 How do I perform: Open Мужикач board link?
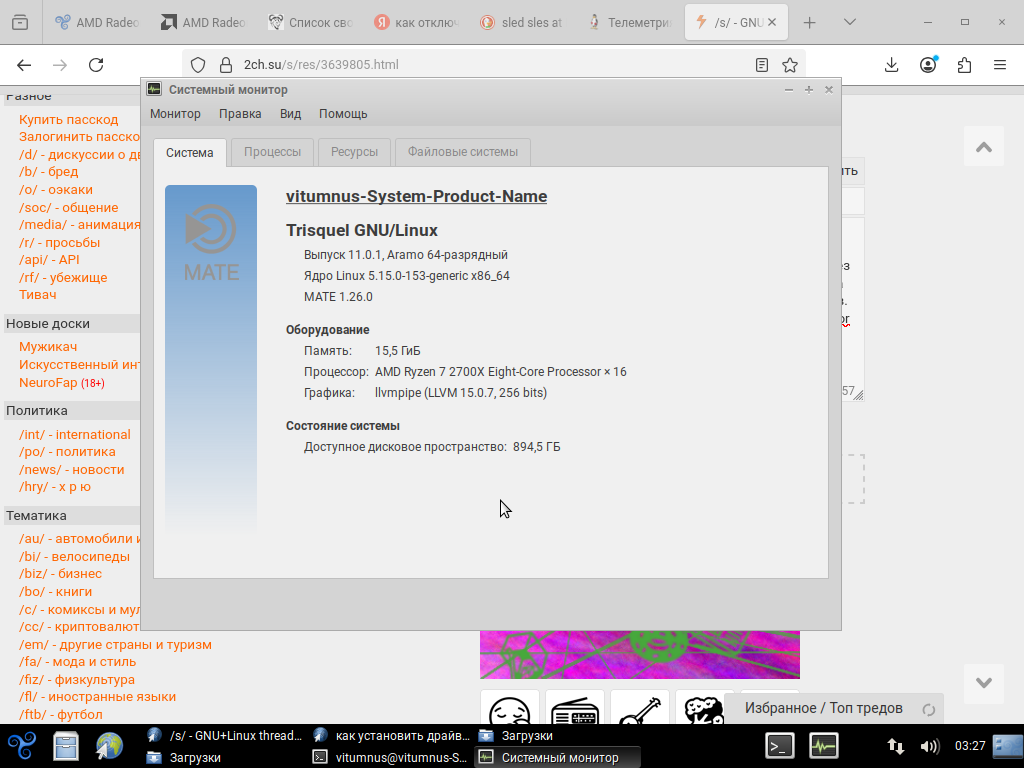click(x=48, y=347)
